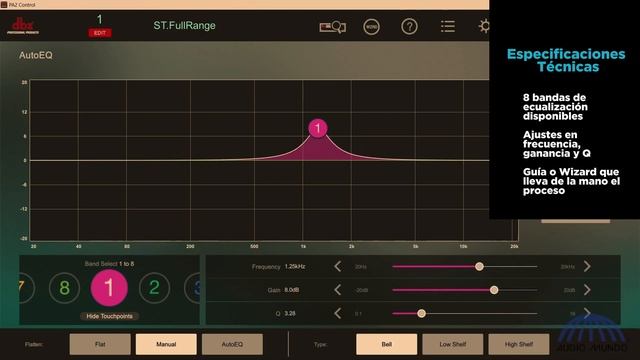Click the Gain value 8.0dB
Viewport: 640px width, 360px height.
point(292,290)
